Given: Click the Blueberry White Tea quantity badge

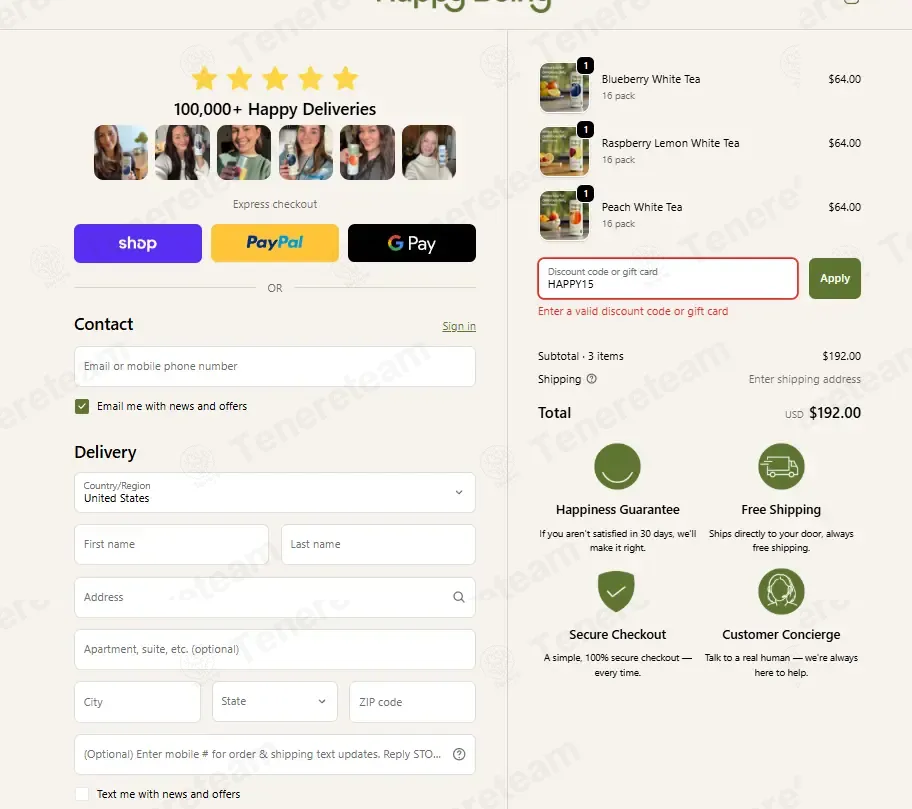Looking at the screenshot, I should [585, 65].
